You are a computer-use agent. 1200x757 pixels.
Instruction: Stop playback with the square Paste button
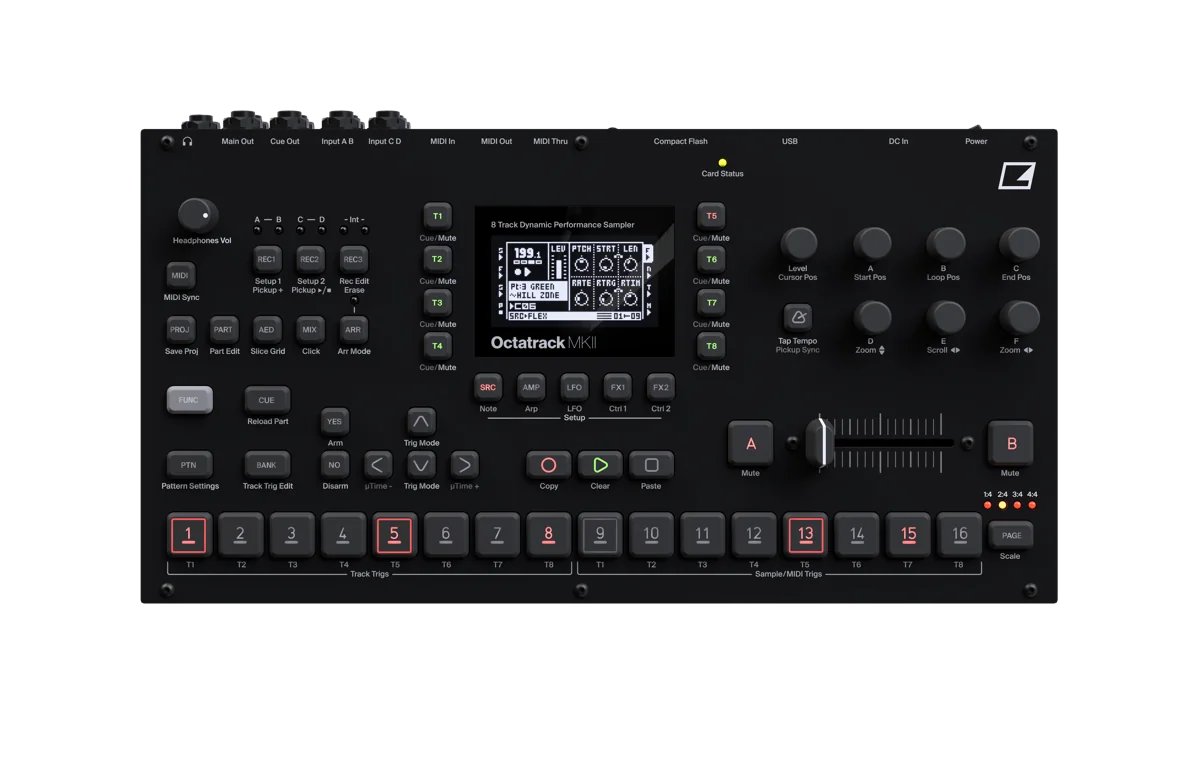pos(651,465)
